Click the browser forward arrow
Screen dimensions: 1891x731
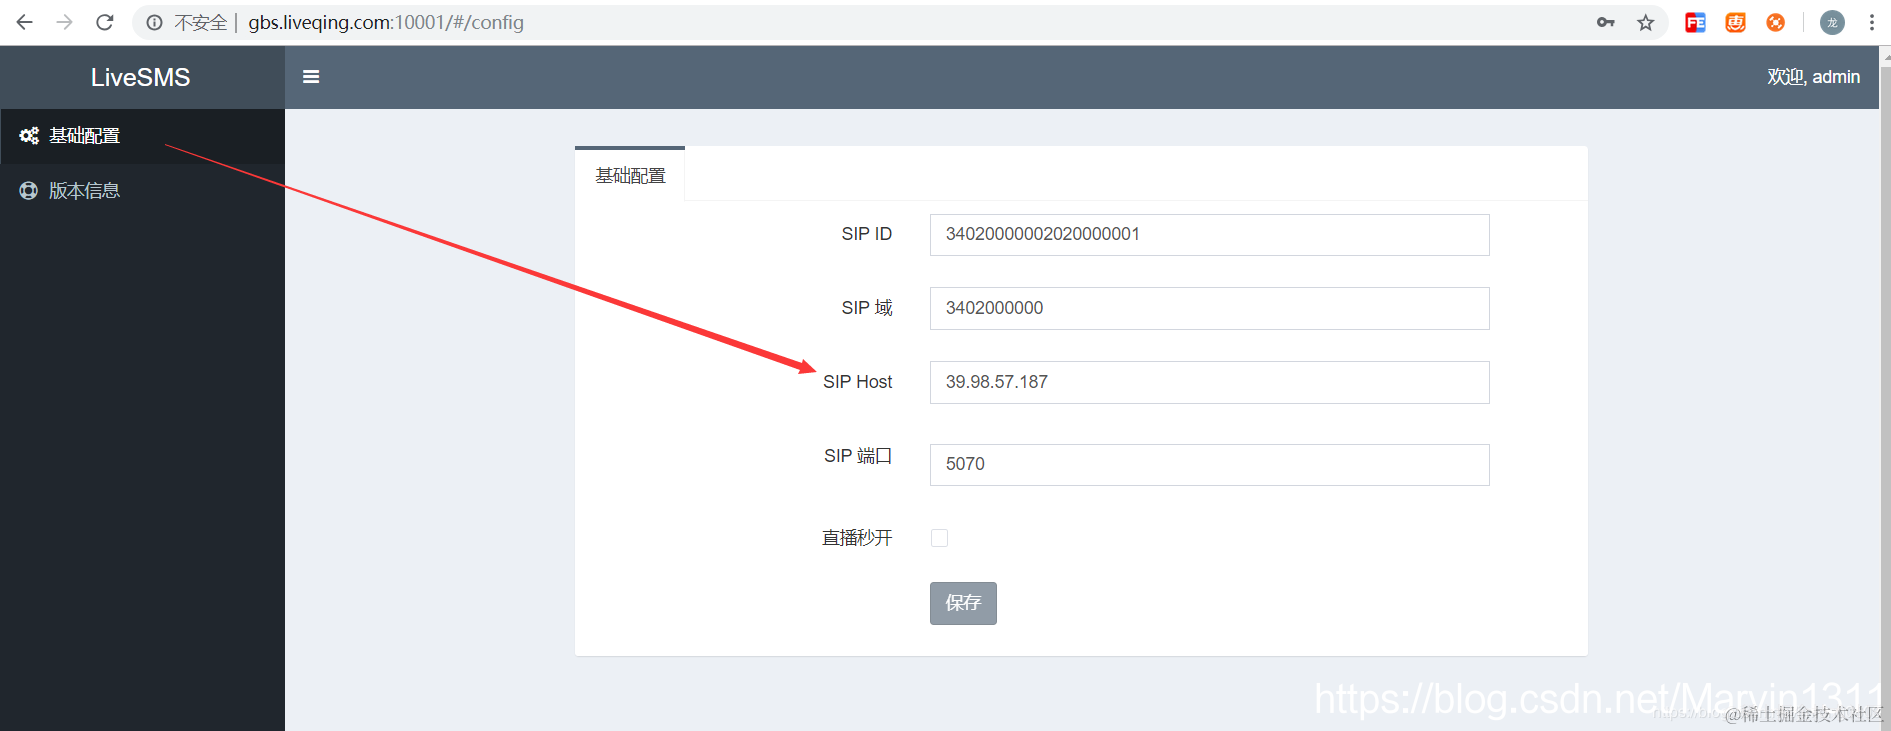tap(64, 22)
